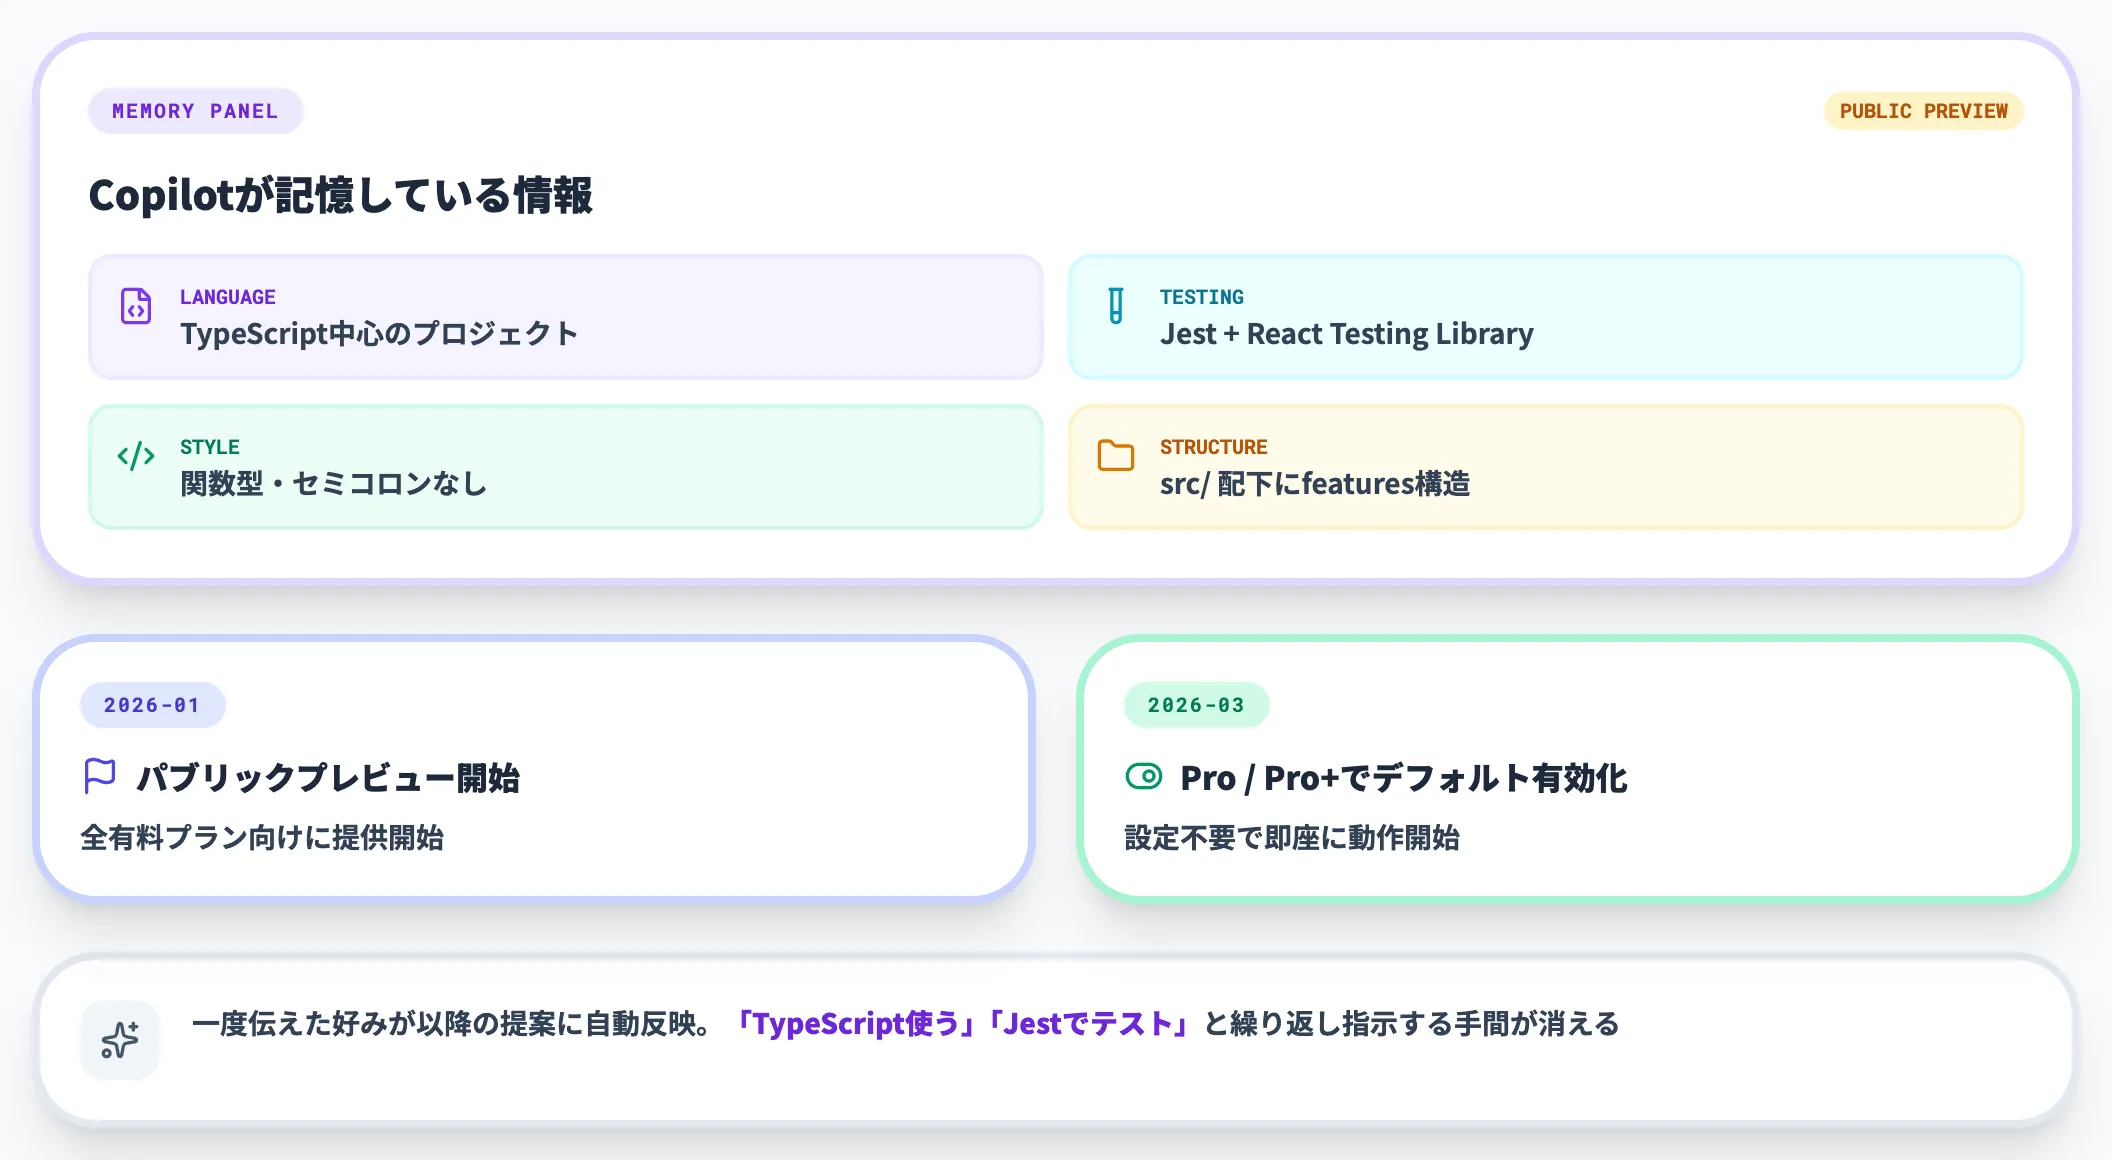The width and height of the screenshot is (2112, 1160).
Task: Click the Pro / Pro+でデフォルト有効化 title
Action: pos(1403,778)
